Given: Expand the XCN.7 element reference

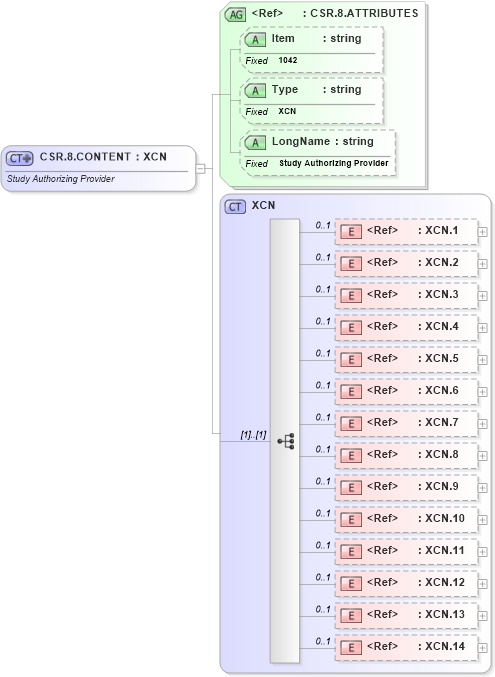Looking at the screenshot, I should pos(482,424).
